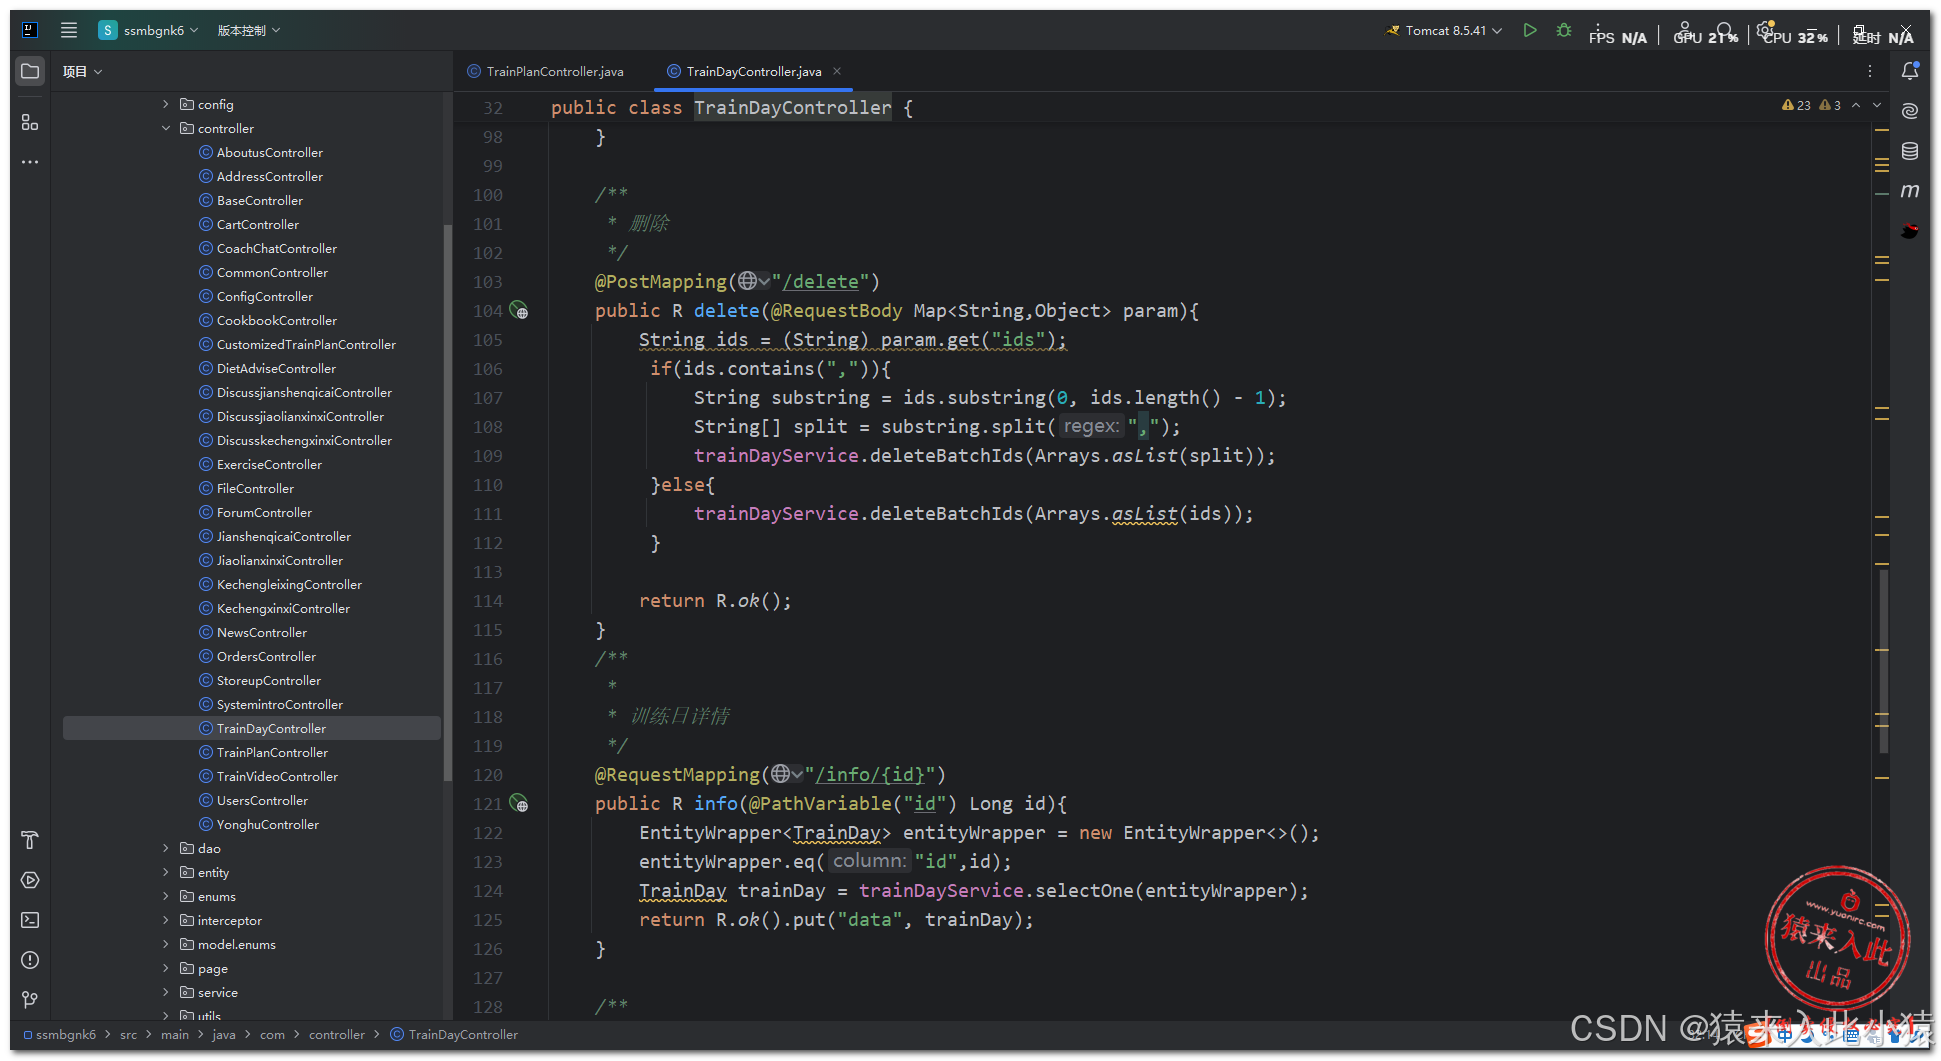The width and height of the screenshot is (1941, 1061).
Task: Click the globe URL icon beside /delete
Action: pyautogui.click(x=753, y=281)
